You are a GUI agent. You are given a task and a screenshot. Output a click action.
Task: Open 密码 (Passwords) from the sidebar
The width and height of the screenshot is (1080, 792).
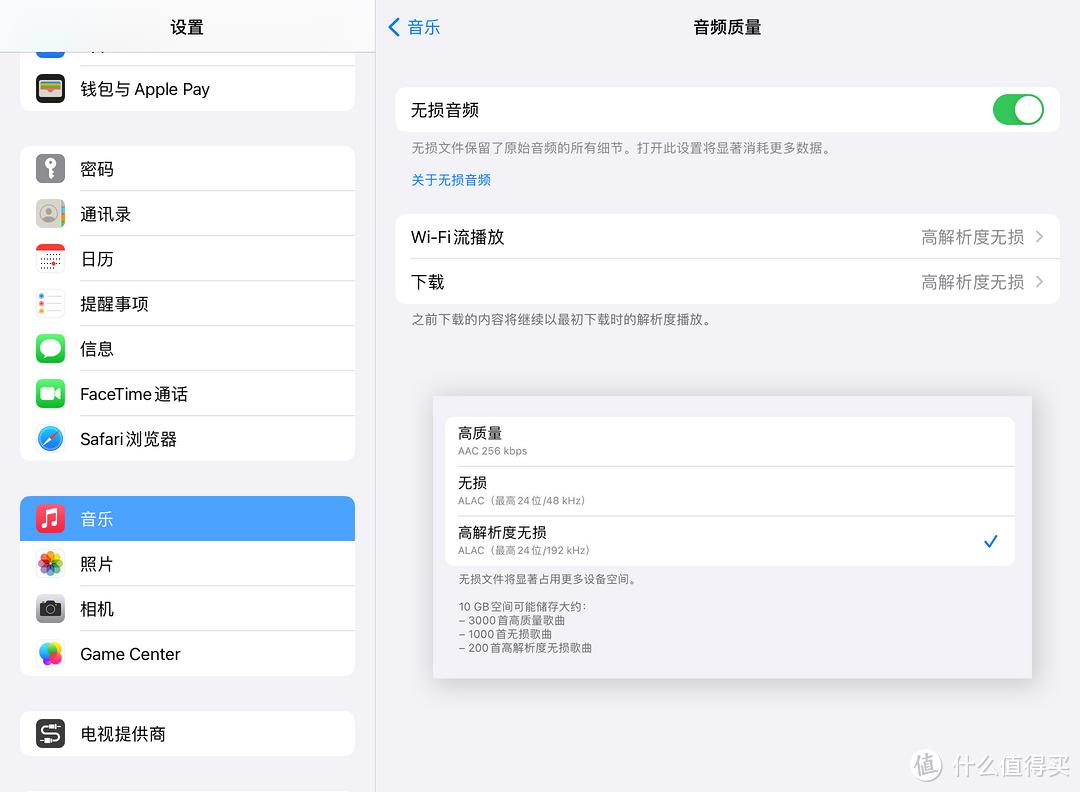click(51, 168)
